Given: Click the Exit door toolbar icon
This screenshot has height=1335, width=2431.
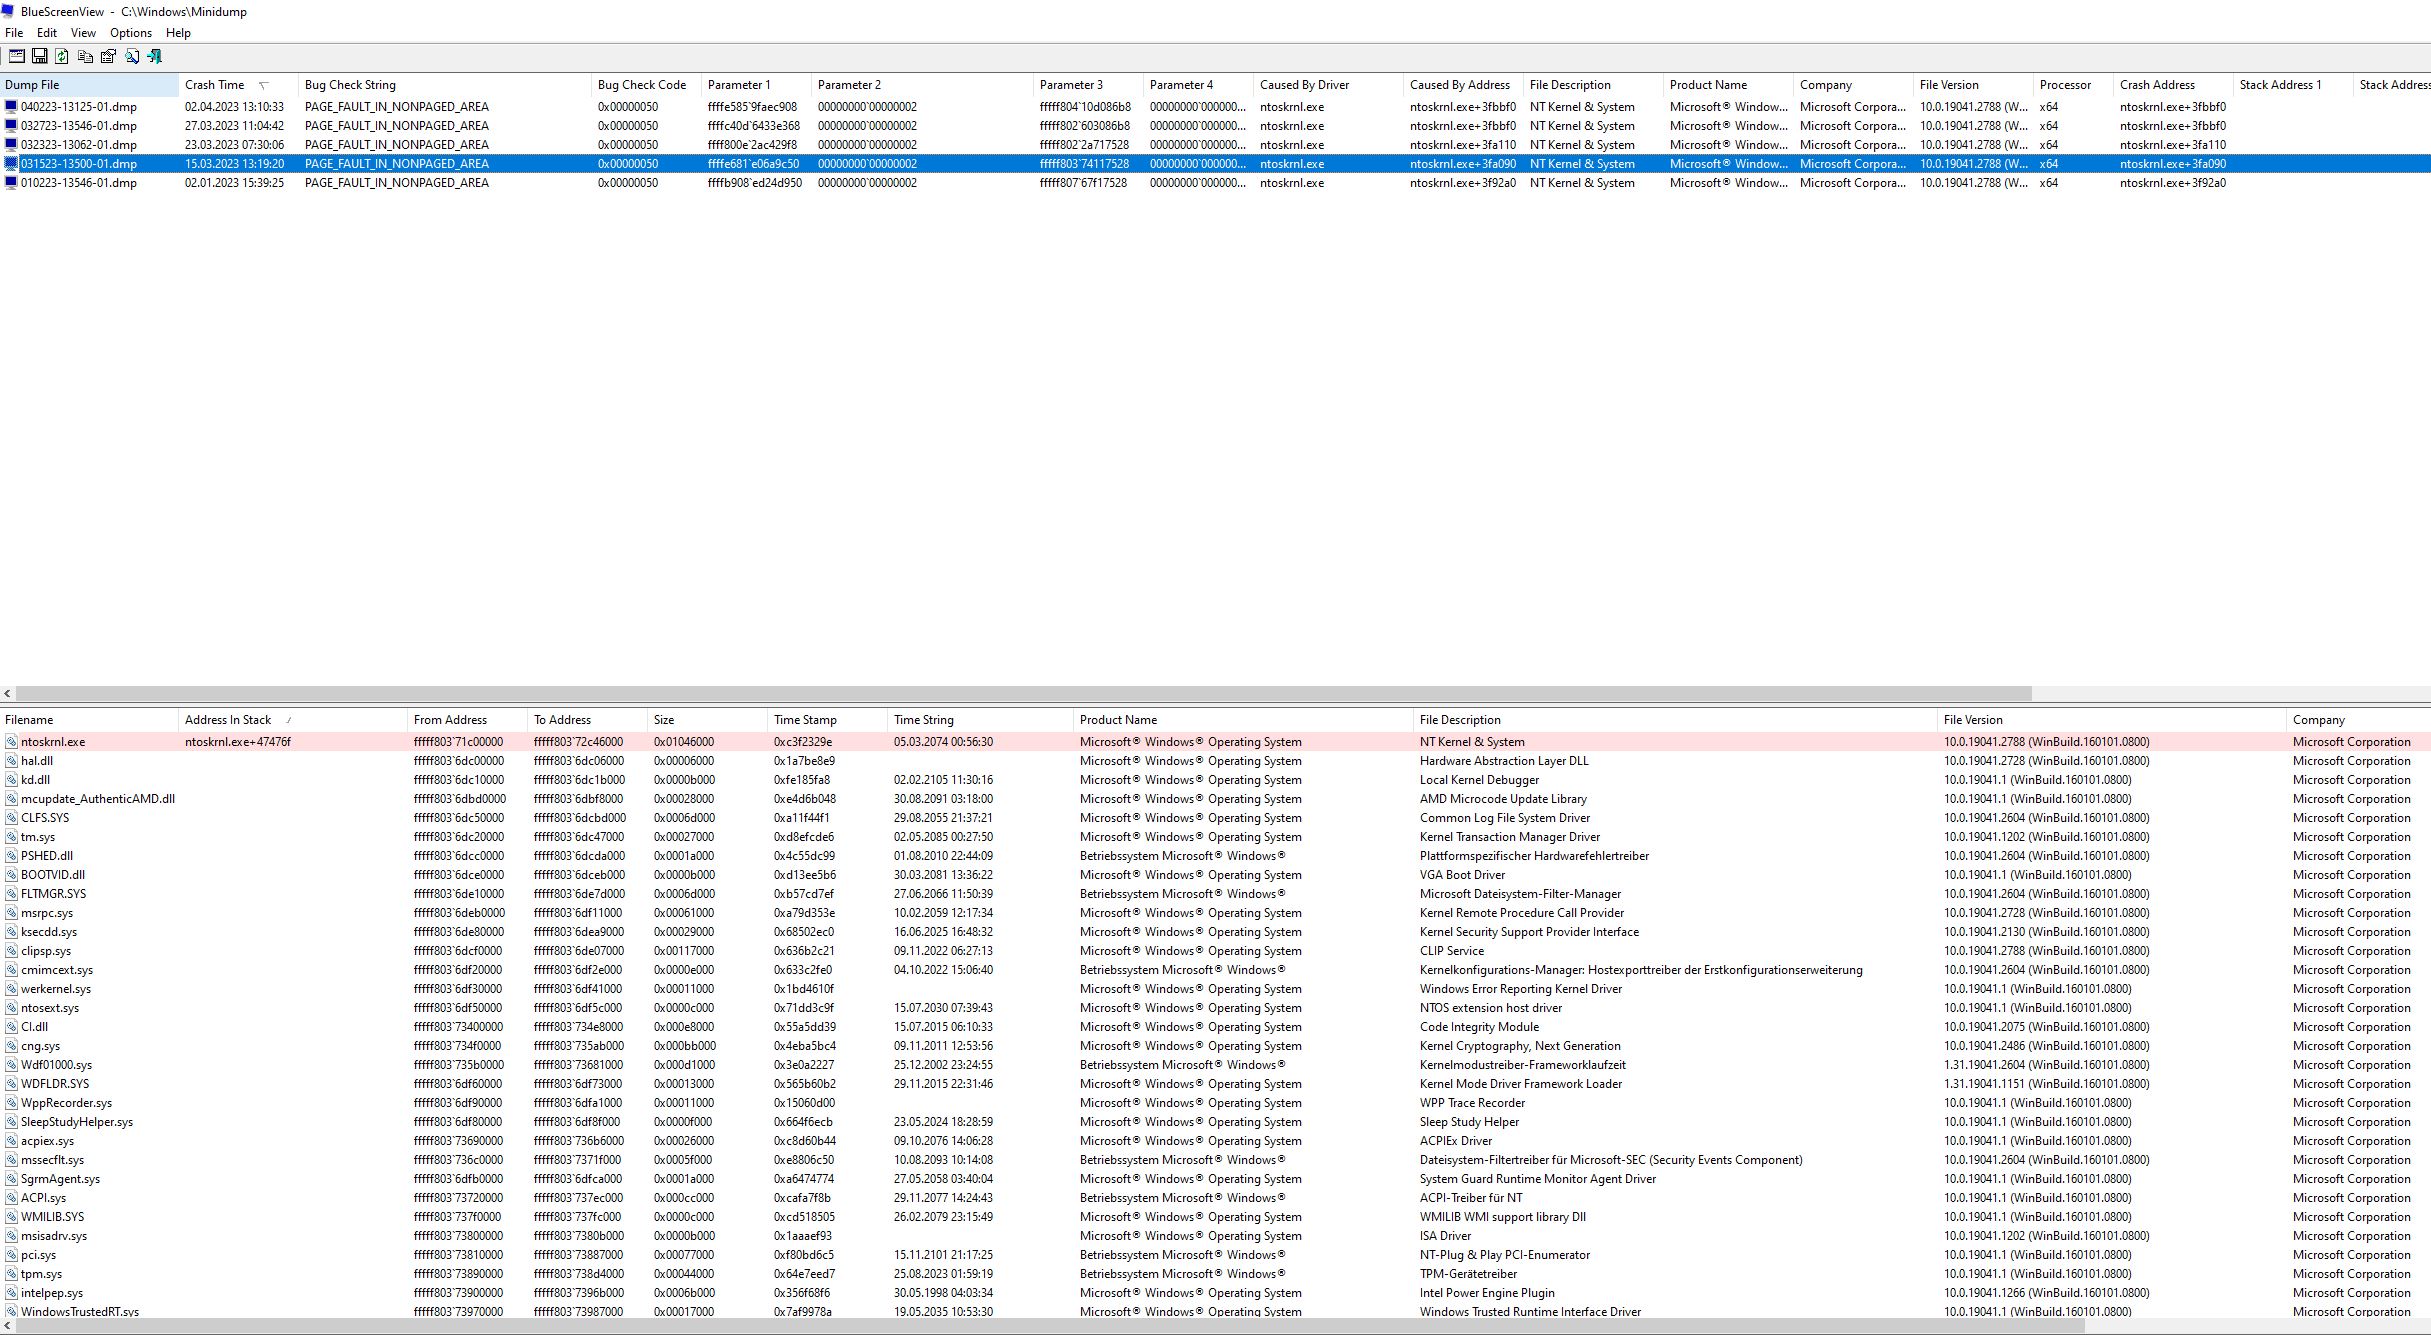Looking at the screenshot, I should pos(154,57).
